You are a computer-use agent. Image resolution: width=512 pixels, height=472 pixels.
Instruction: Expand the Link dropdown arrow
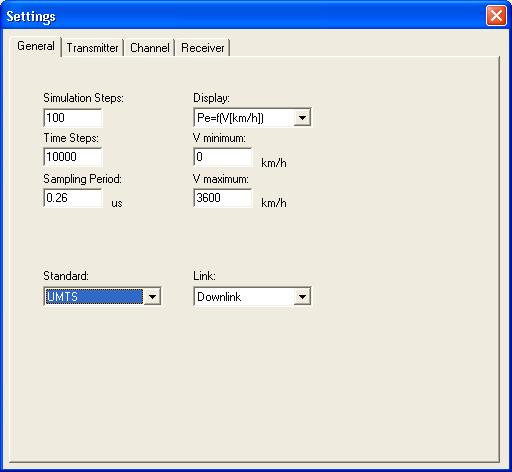tap(302, 296)
